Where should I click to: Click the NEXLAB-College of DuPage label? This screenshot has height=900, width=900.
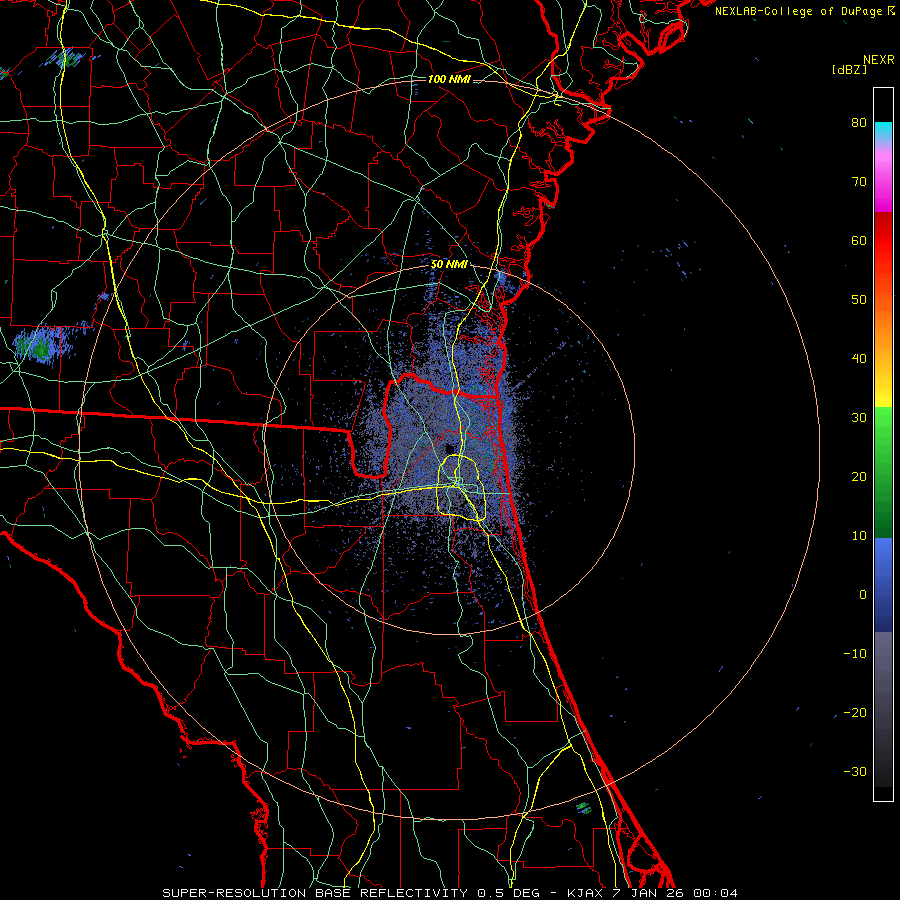pos(799,11)
